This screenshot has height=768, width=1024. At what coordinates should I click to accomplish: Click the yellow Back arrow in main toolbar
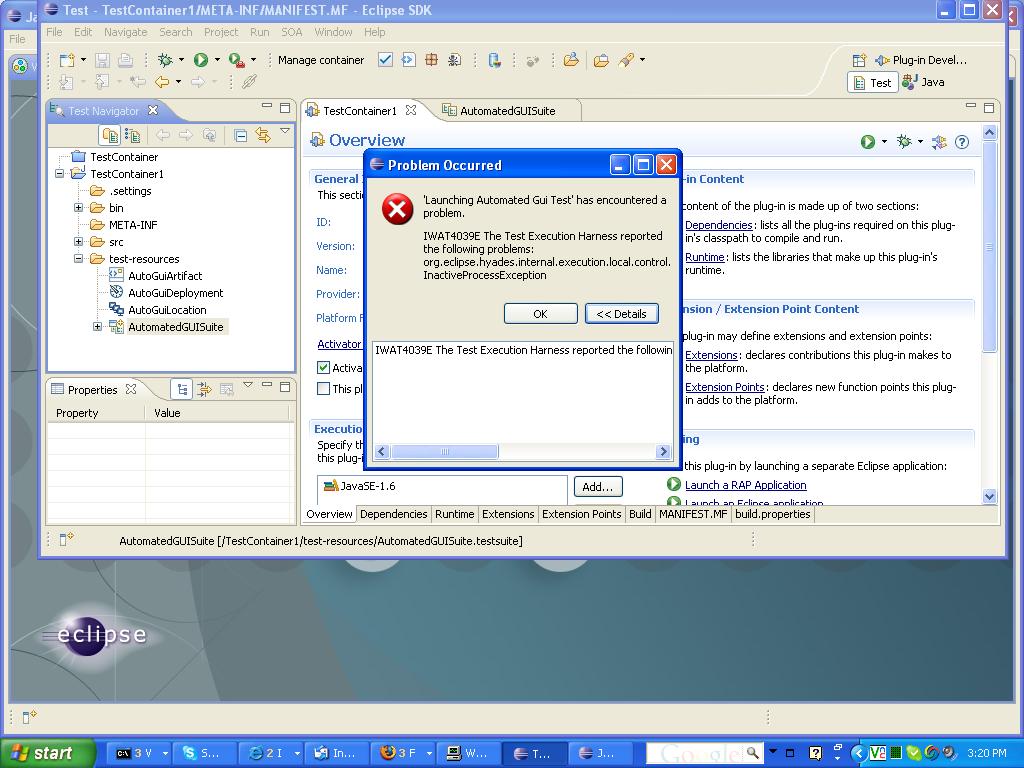click(x=162, y=82)
